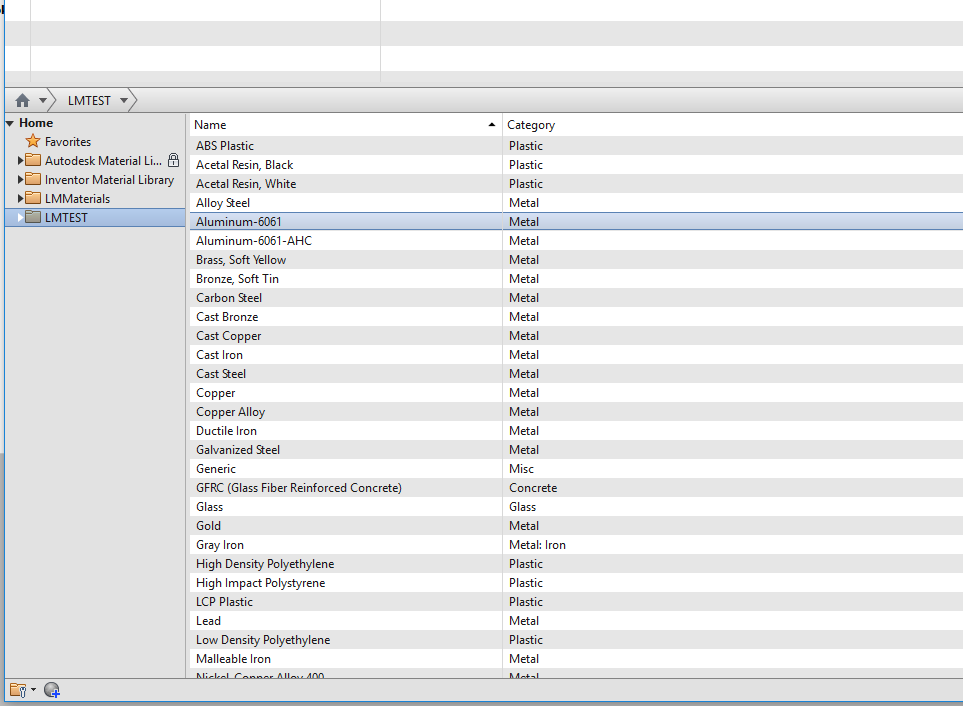Select the Copper material row
963x706 pixels.
click(x=576, y=393)
